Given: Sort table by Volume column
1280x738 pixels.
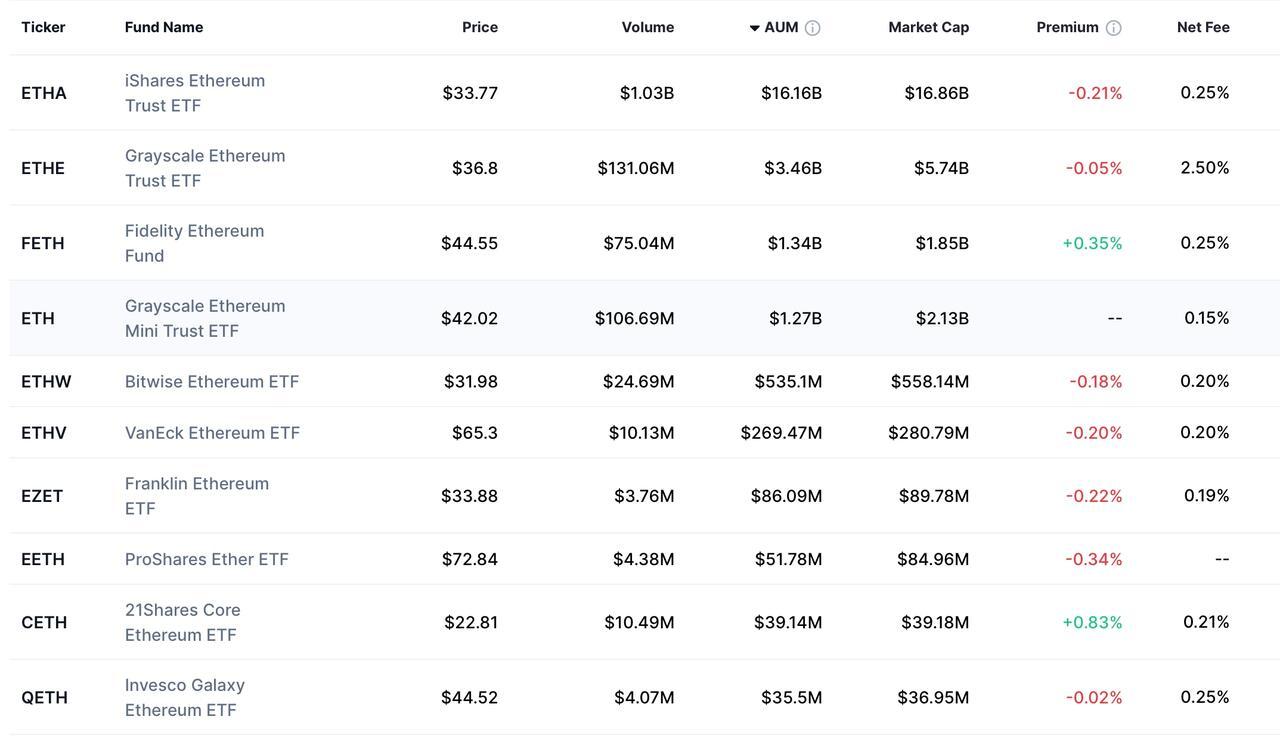Looking at the screenshot, I should pyautogui.click(x=647, y=27).
